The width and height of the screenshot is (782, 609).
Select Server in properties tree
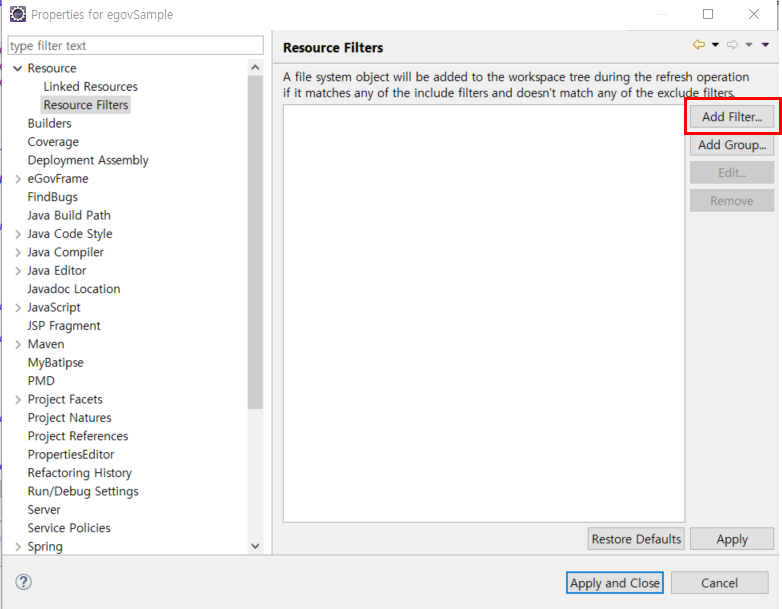coord(44,510)
